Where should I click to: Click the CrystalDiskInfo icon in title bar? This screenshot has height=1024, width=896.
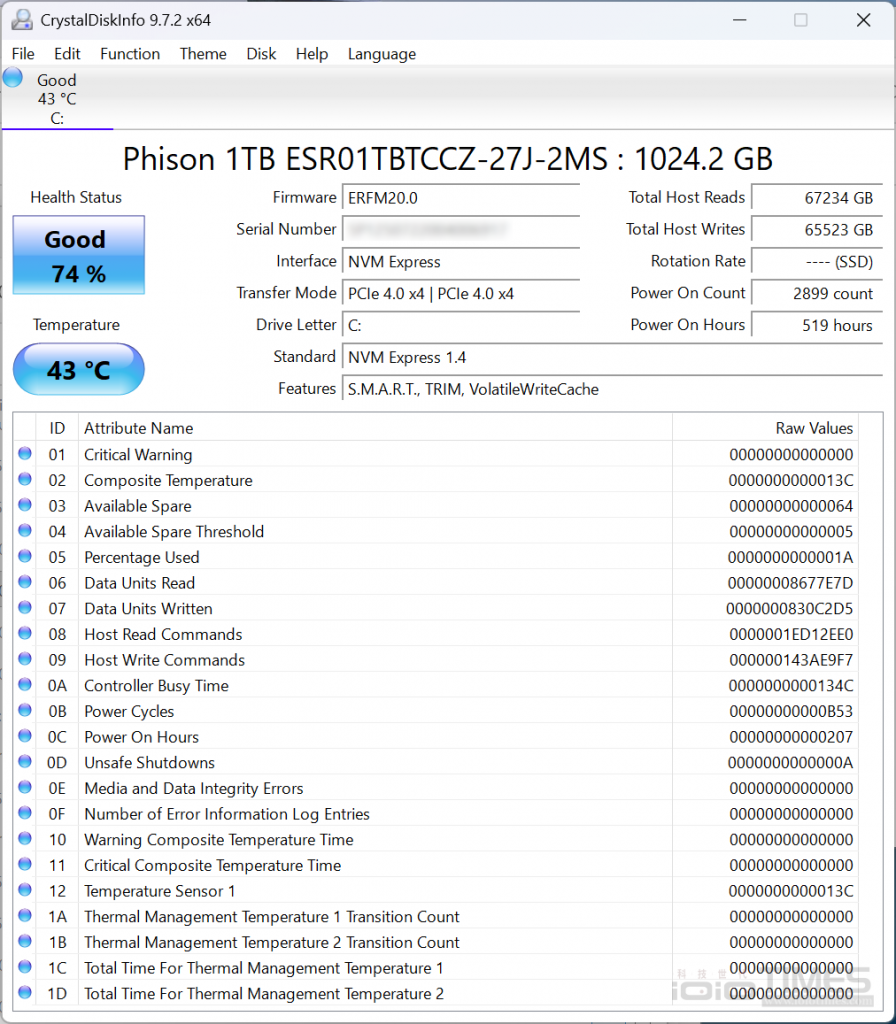pyautogui.click(x=22, y=19)
